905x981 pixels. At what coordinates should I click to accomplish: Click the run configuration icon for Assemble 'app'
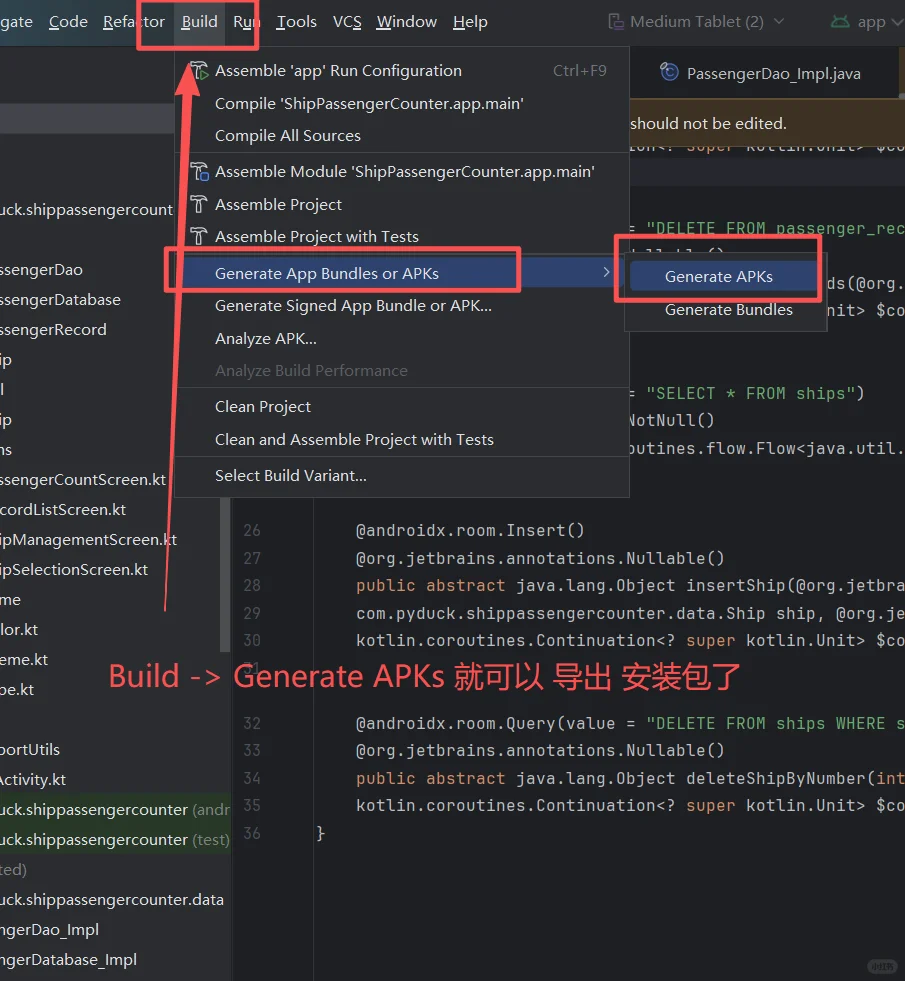198,70
